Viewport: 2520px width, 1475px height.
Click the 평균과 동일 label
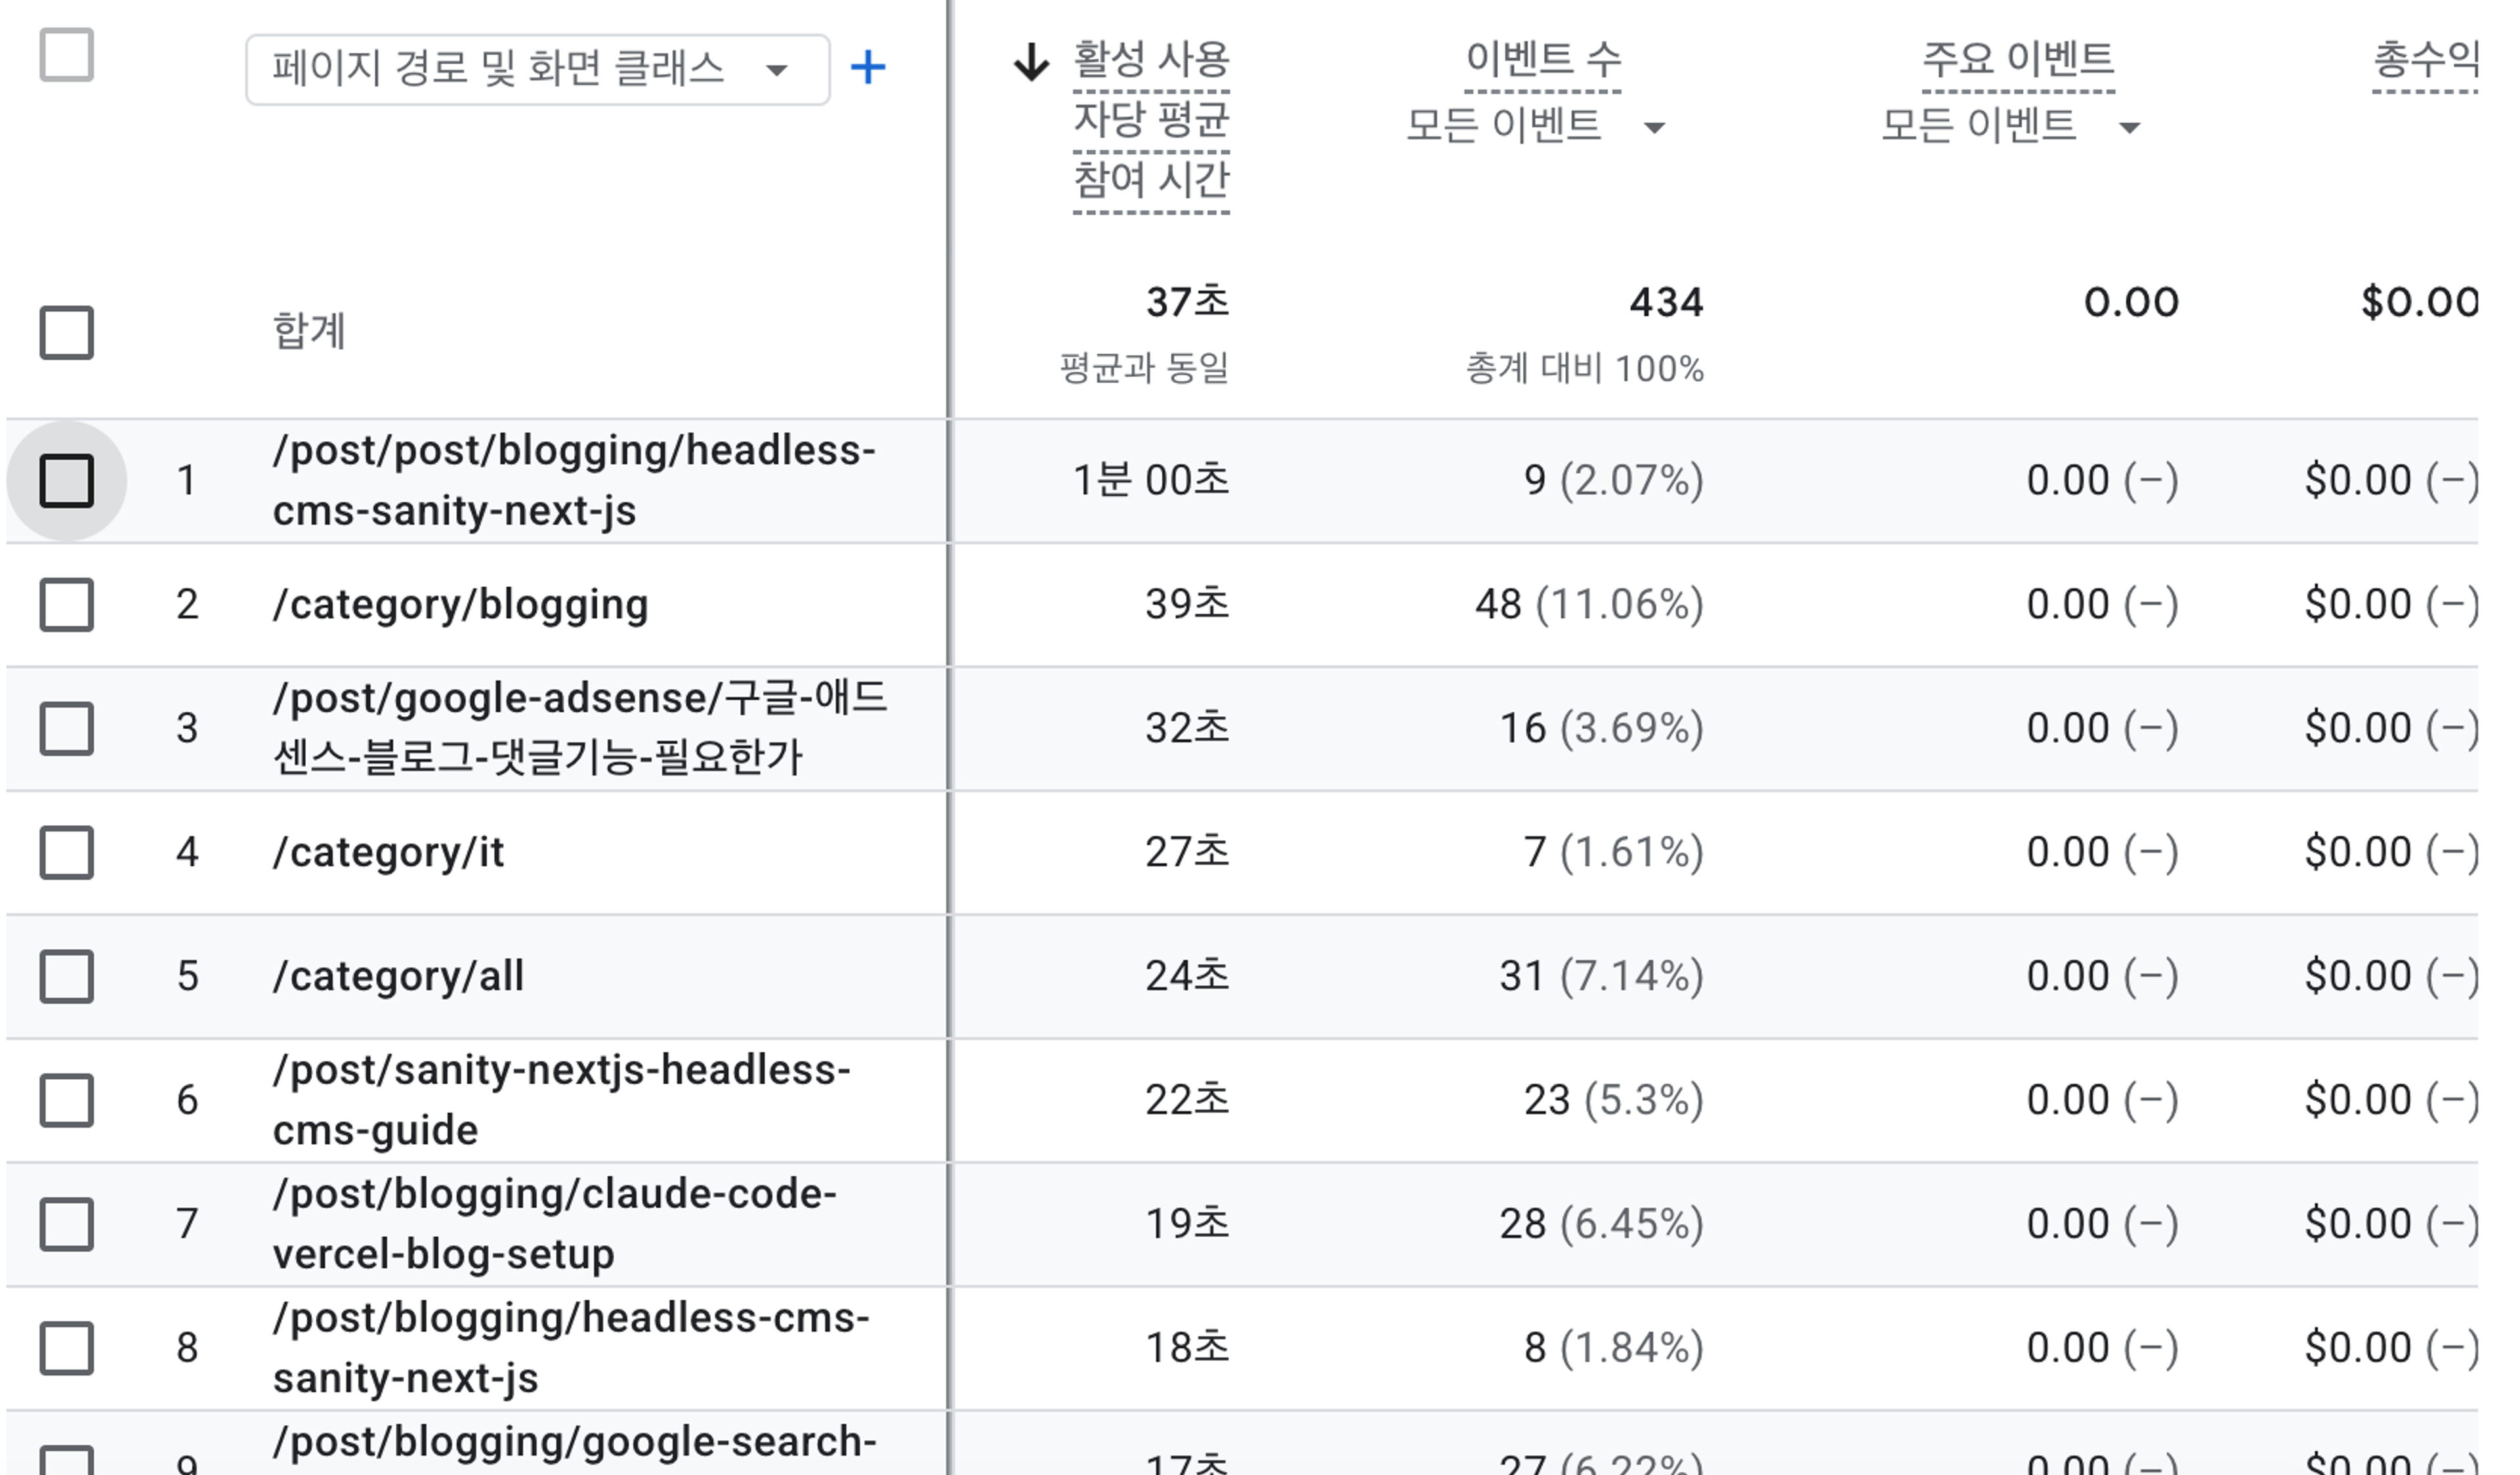[x=1144, y=369]
